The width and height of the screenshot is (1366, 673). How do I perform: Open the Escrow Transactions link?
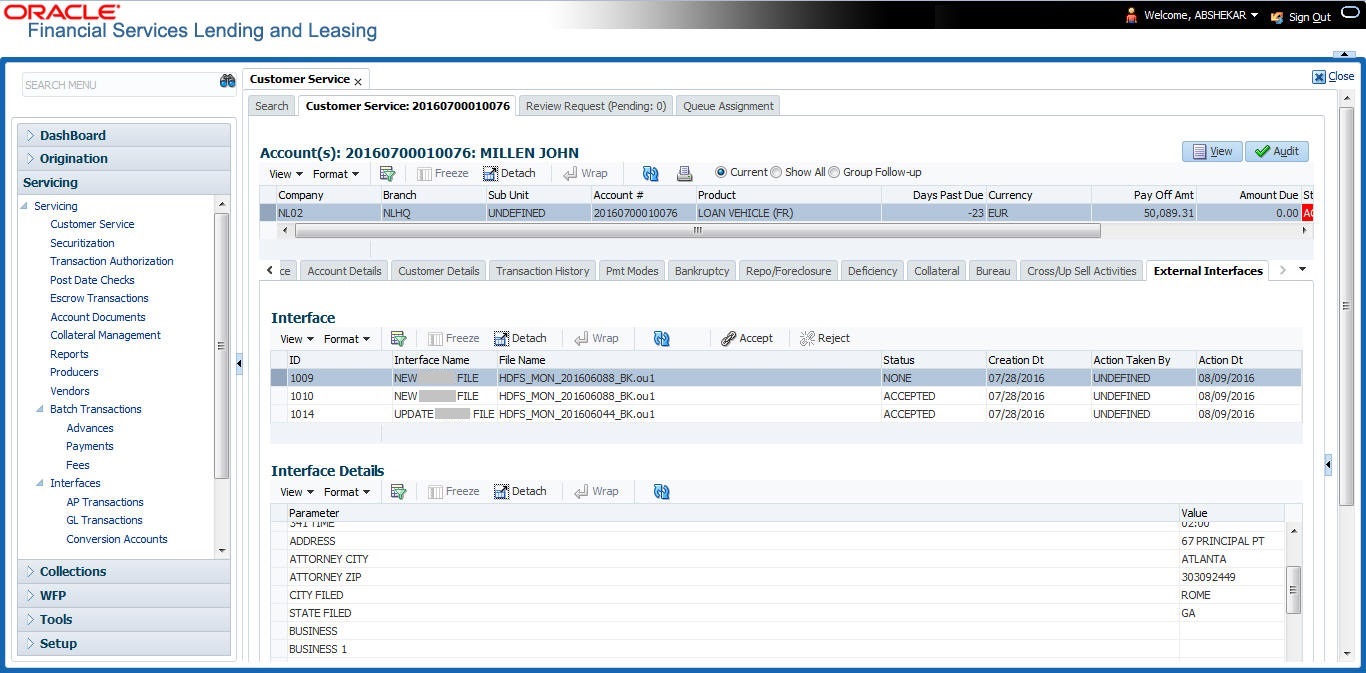pos(99,298)
